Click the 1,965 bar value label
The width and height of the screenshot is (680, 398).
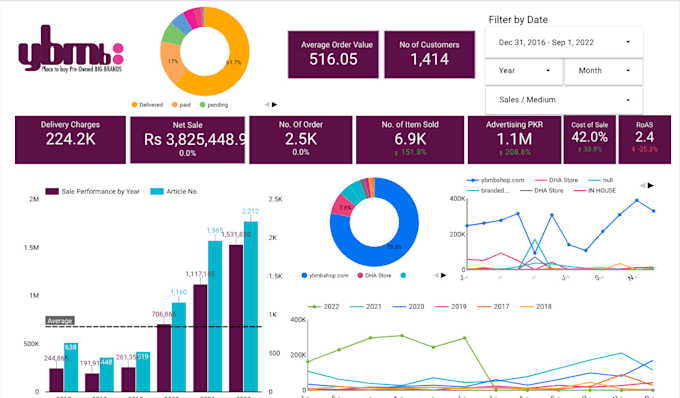215,231
